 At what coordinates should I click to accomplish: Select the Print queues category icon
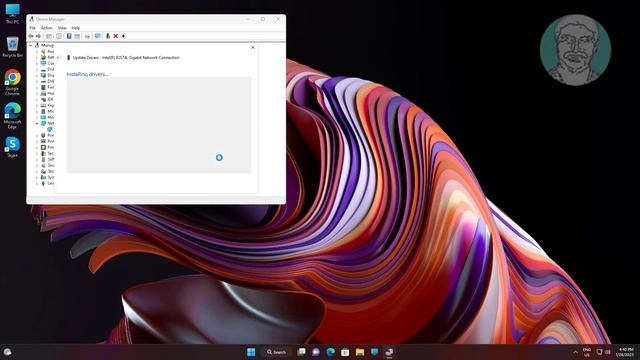coord(43,141)
